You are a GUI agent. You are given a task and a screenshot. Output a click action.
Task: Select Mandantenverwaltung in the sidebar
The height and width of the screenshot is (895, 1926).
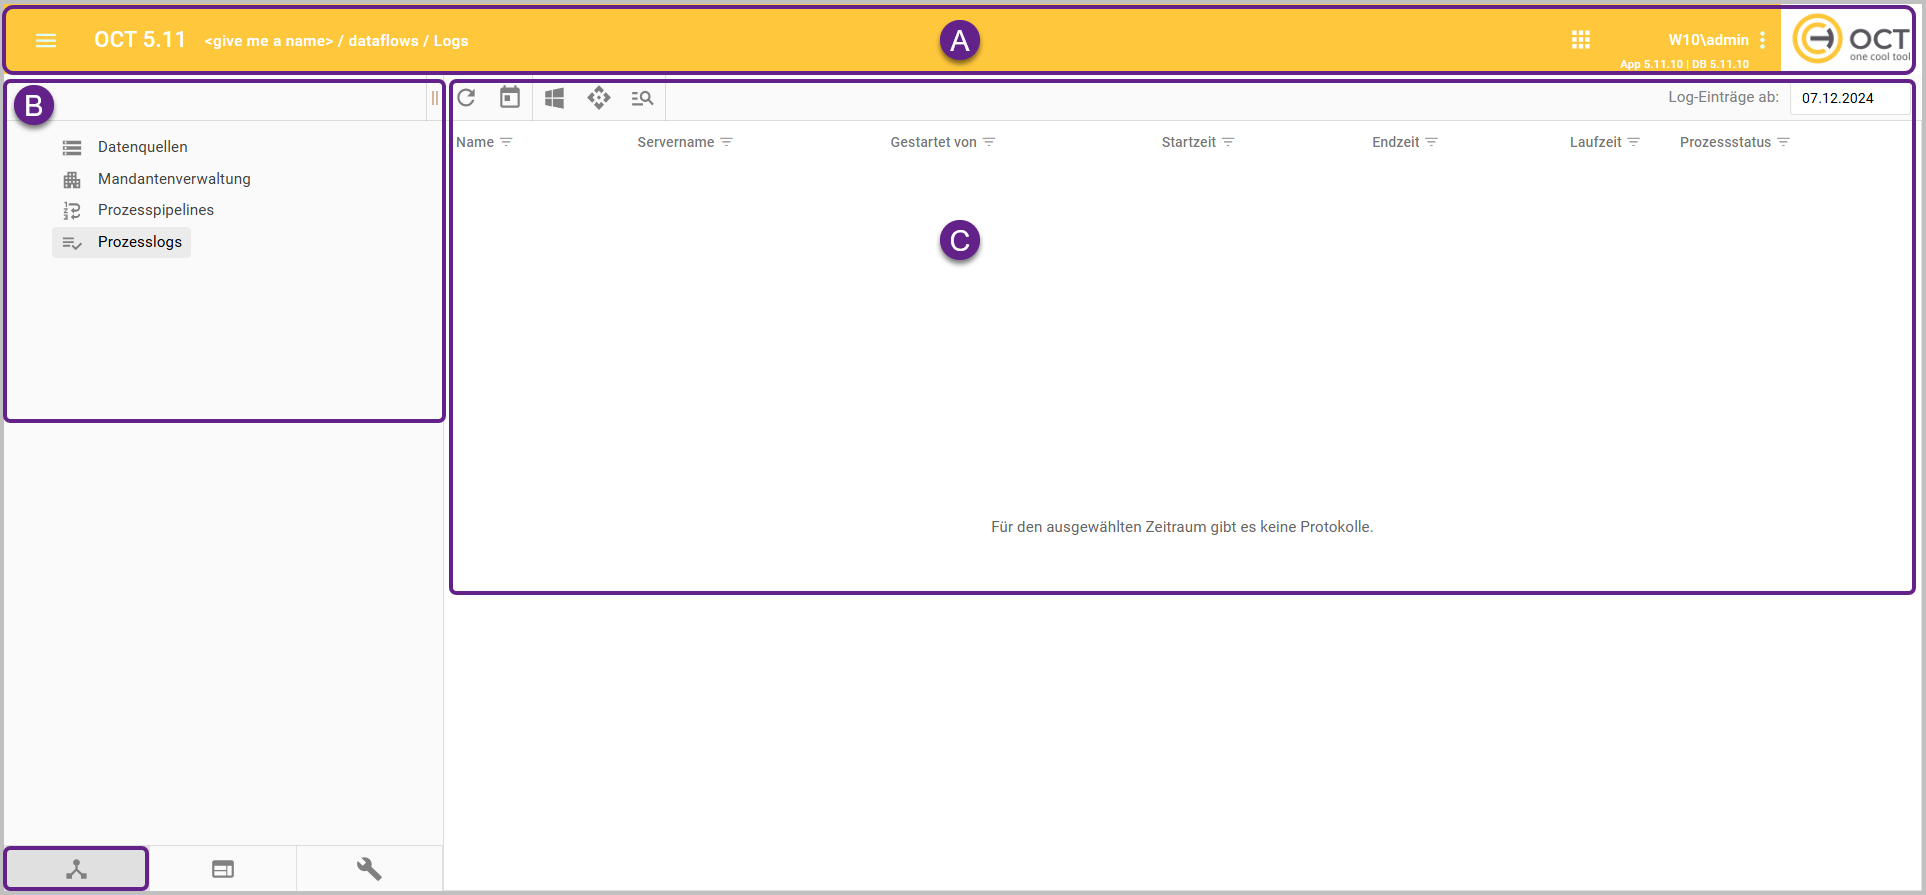(x=174, y=179)
